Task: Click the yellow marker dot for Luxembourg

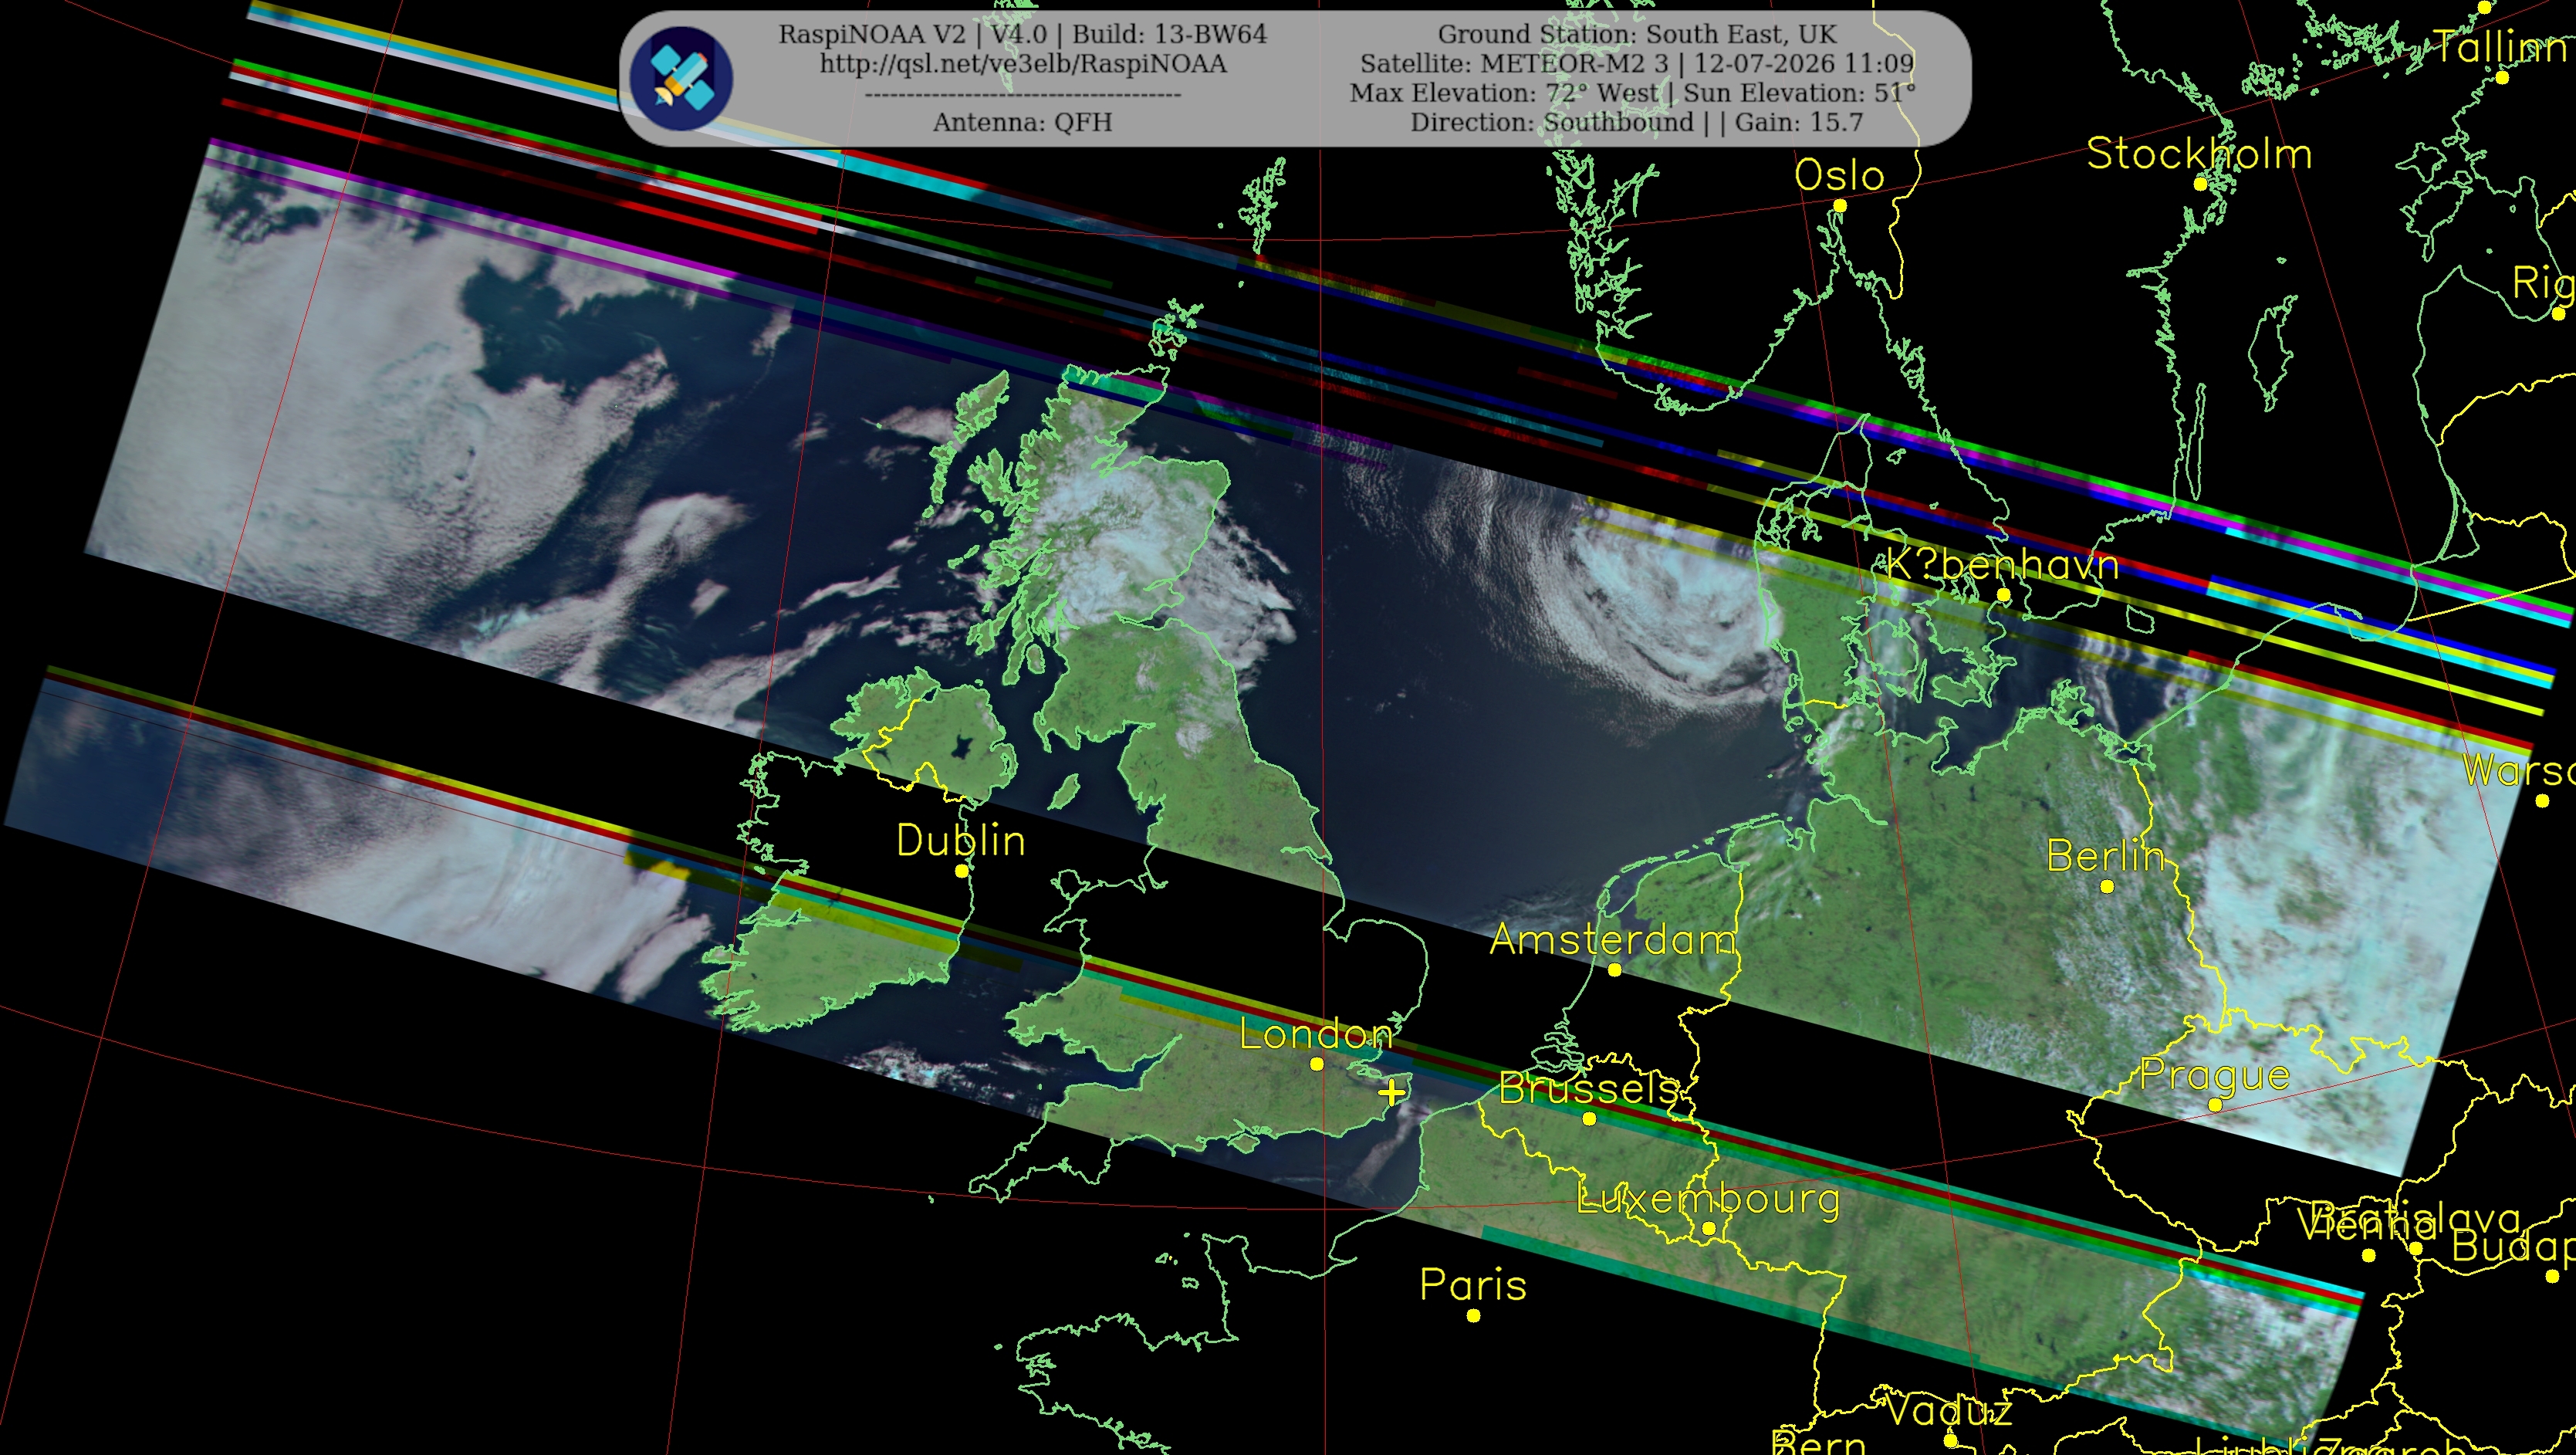Action: (1709, 1228)
